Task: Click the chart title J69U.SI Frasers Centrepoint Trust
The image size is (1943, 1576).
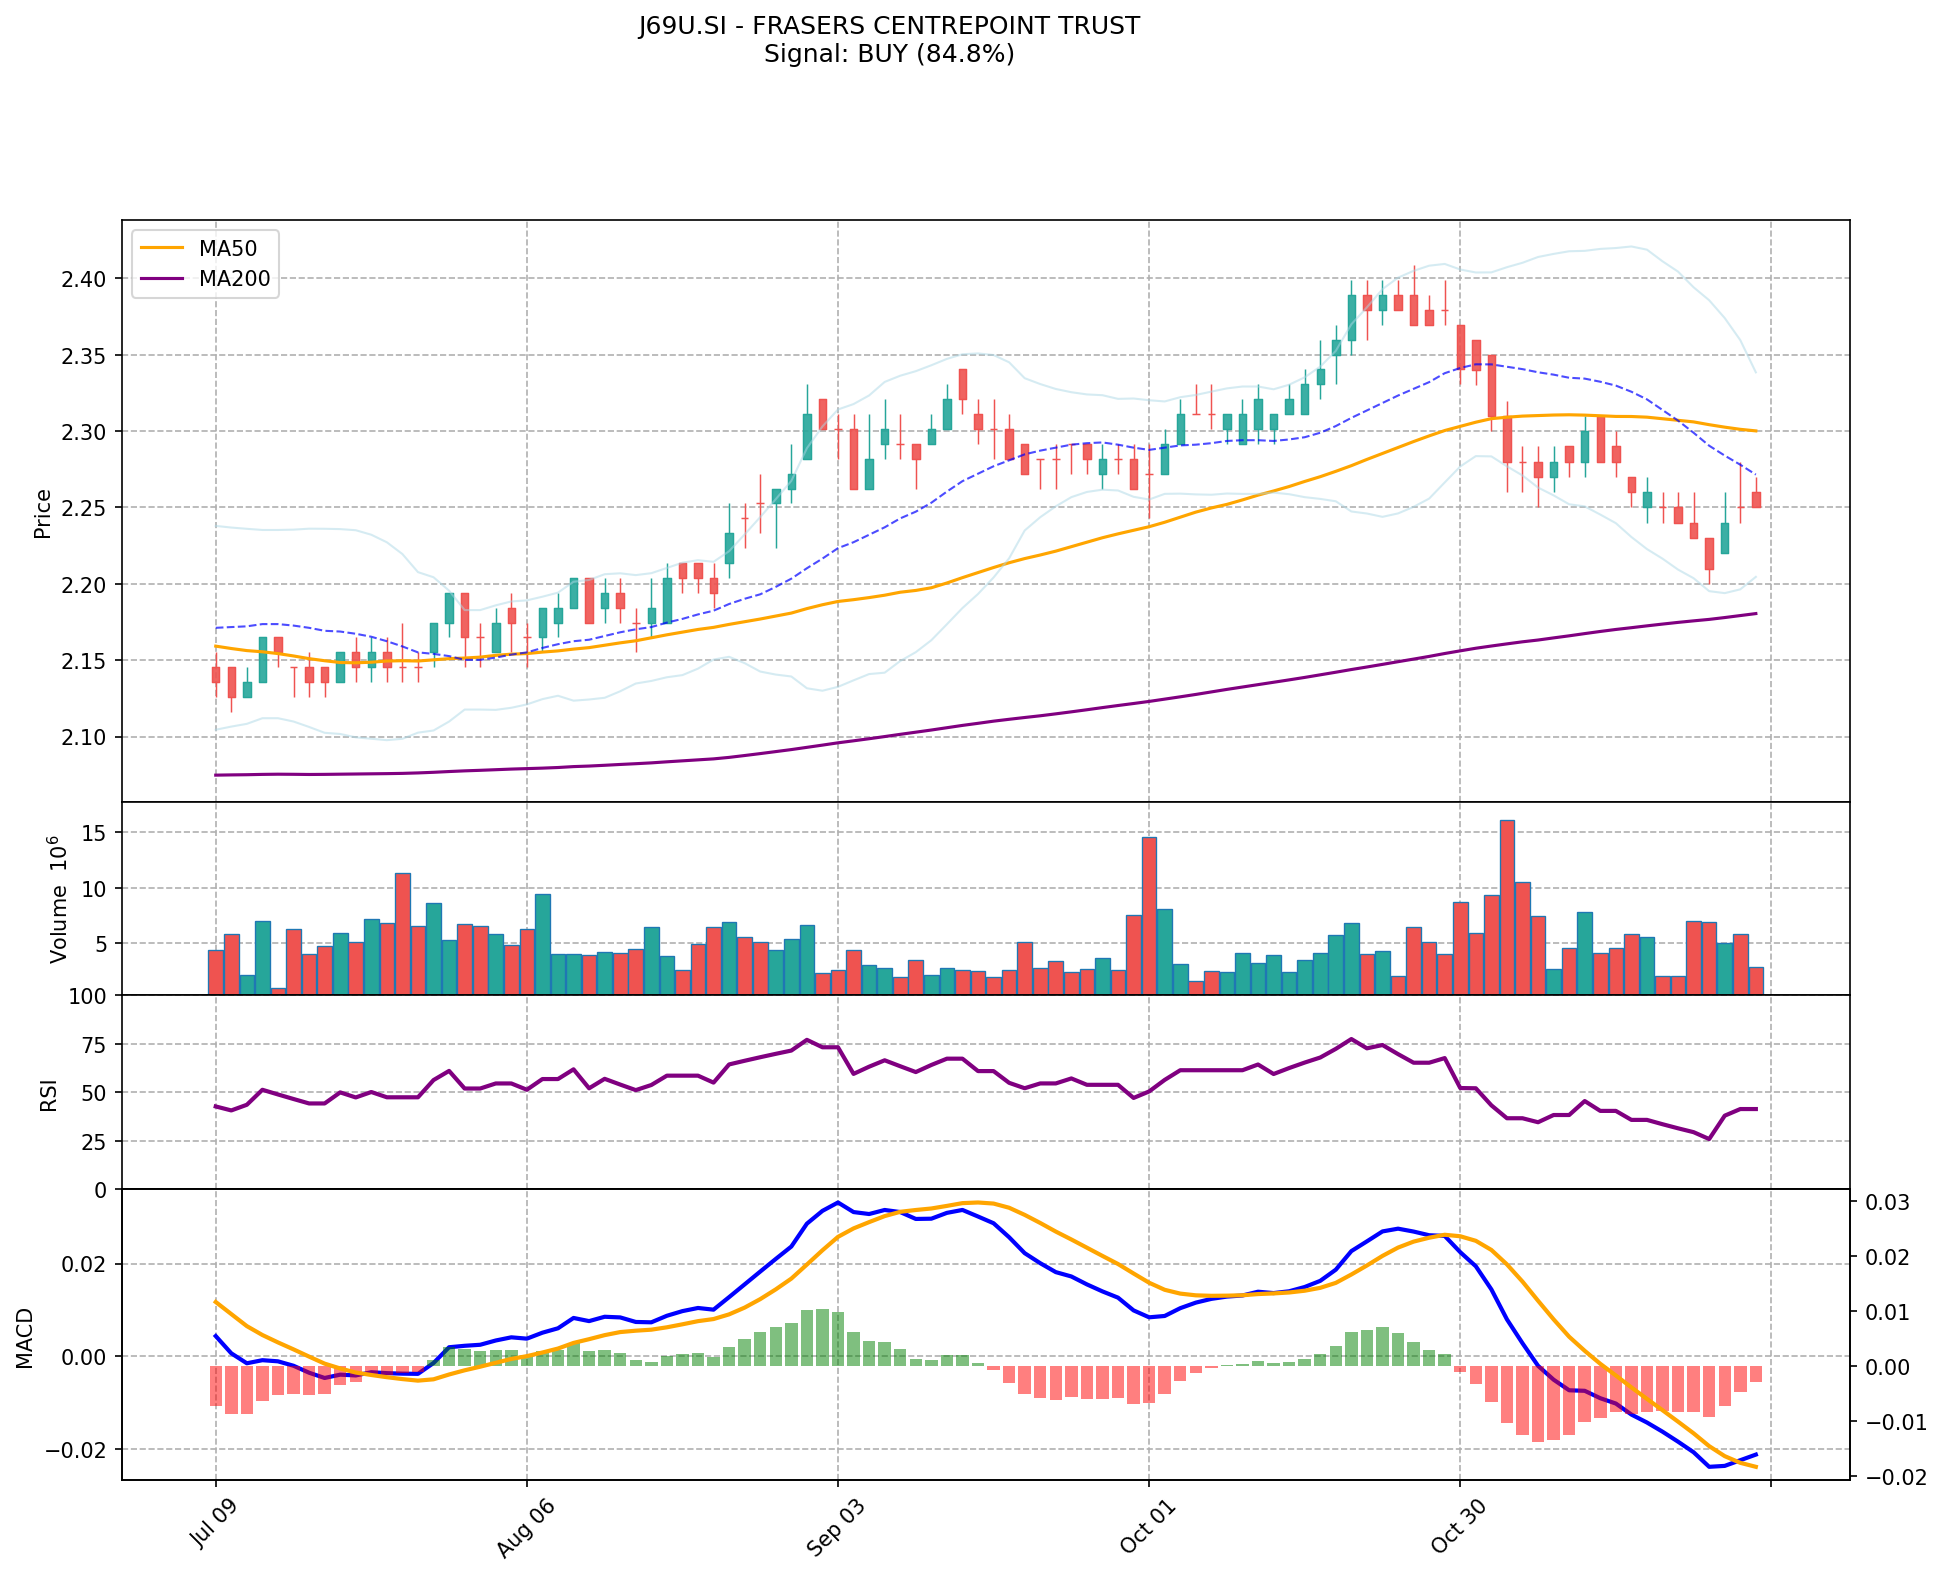Action: click(889, 26)
